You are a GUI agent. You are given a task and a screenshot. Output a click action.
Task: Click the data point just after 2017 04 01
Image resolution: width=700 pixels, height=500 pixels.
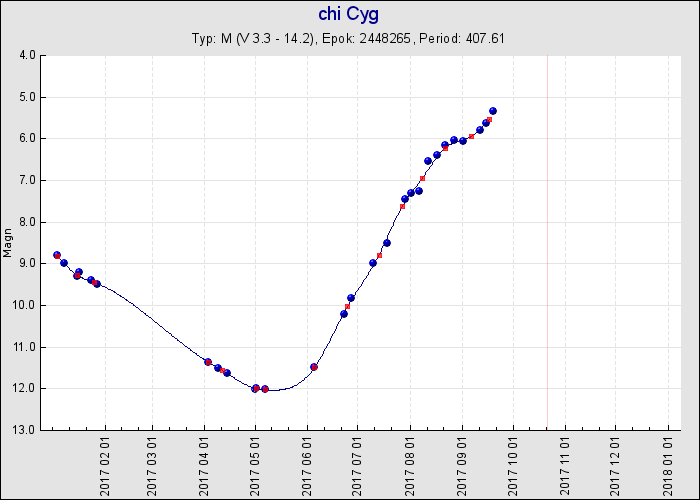point(208,361)
